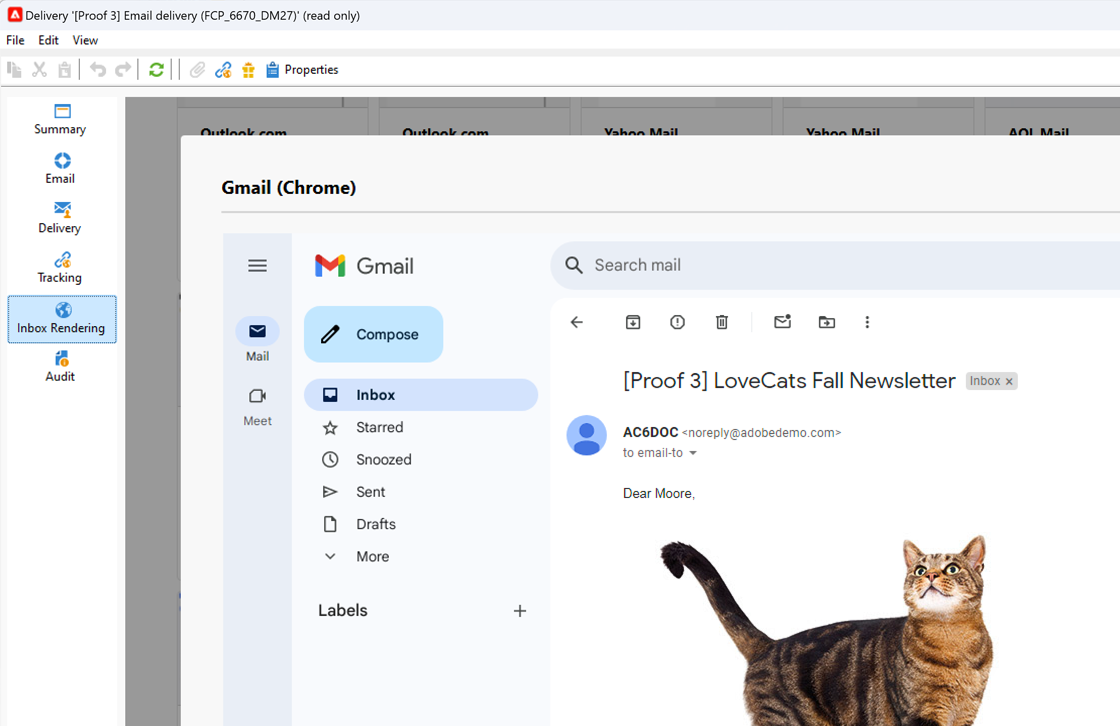Open the Tracking section icon
Screen dimensions: 1120x726
(63, 259)
